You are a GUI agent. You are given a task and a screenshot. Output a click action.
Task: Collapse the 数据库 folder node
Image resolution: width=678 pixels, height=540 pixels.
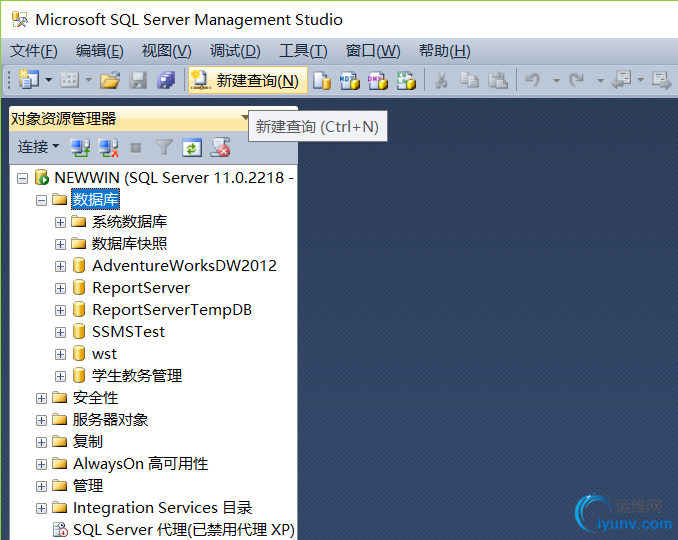pos(42,200)
